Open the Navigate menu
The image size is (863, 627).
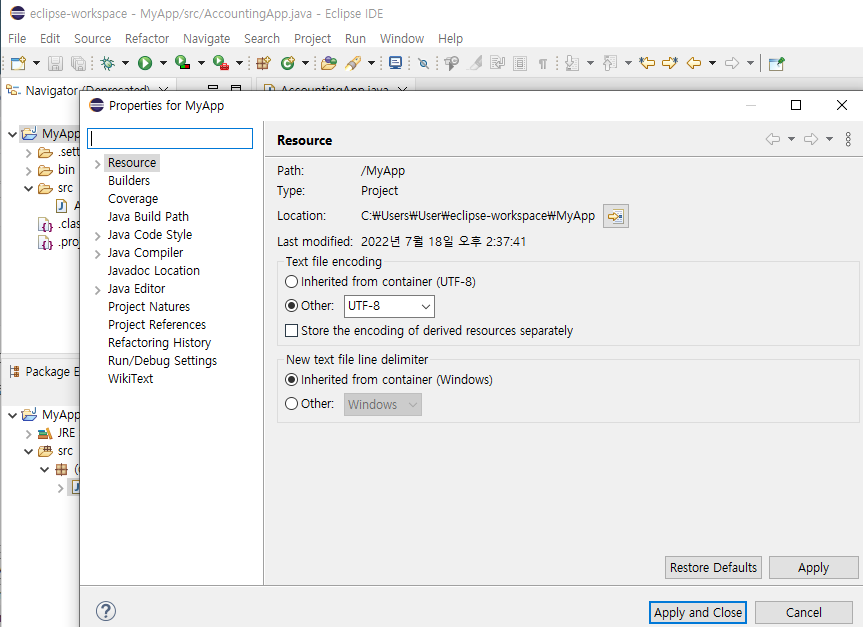[206, 39]
